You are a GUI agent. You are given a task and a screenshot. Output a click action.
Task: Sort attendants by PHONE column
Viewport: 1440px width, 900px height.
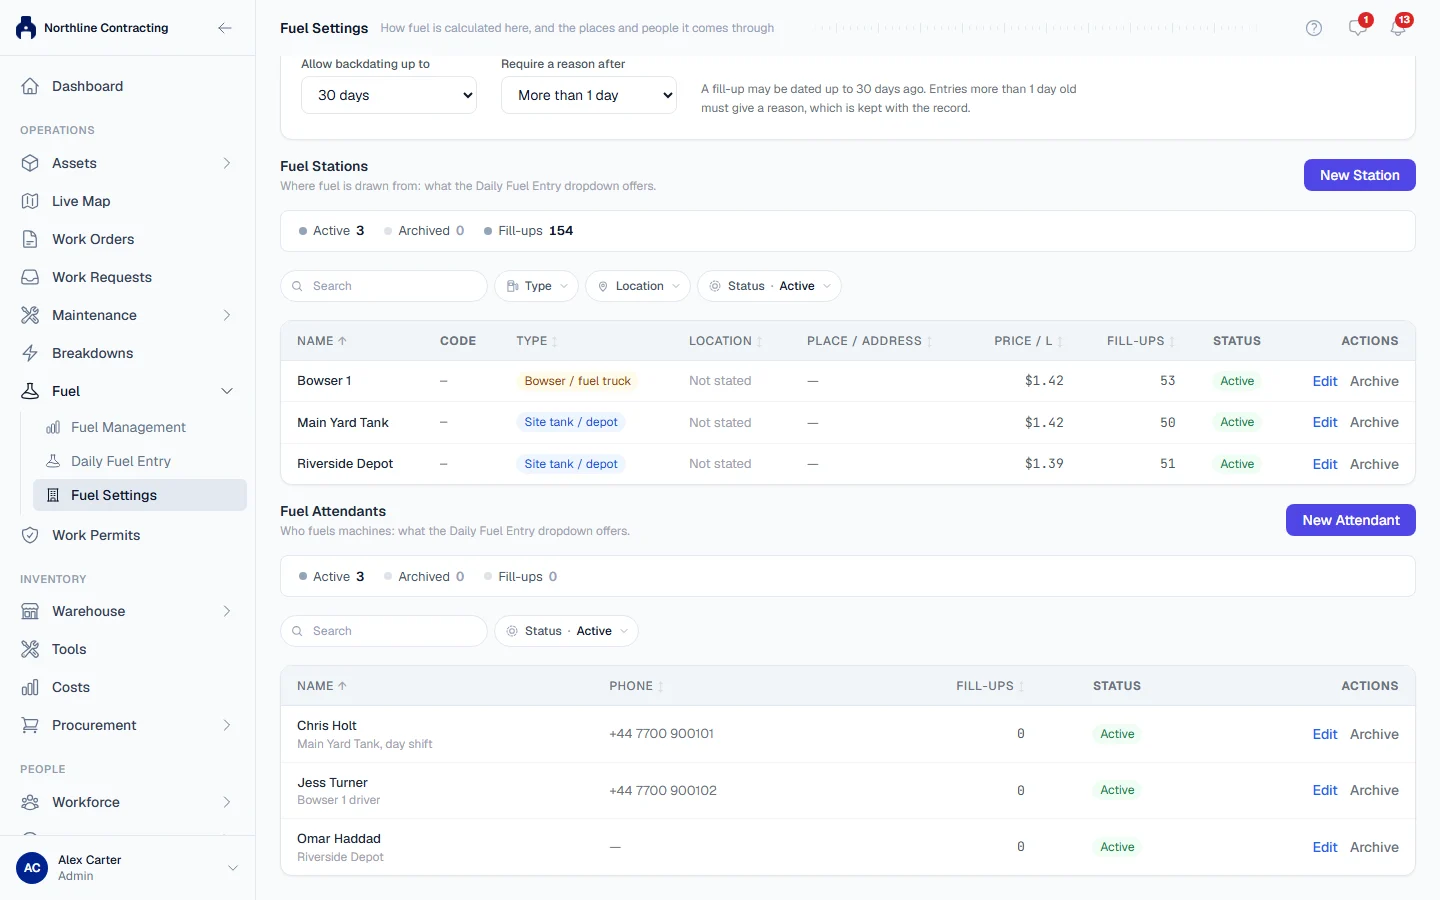636,686
